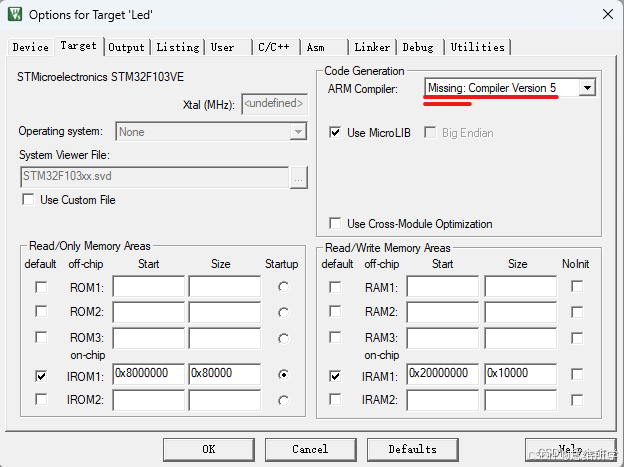624x467 pixels.
Task: Select ROM2 as startup region
Action: click(x=283, y=313)
